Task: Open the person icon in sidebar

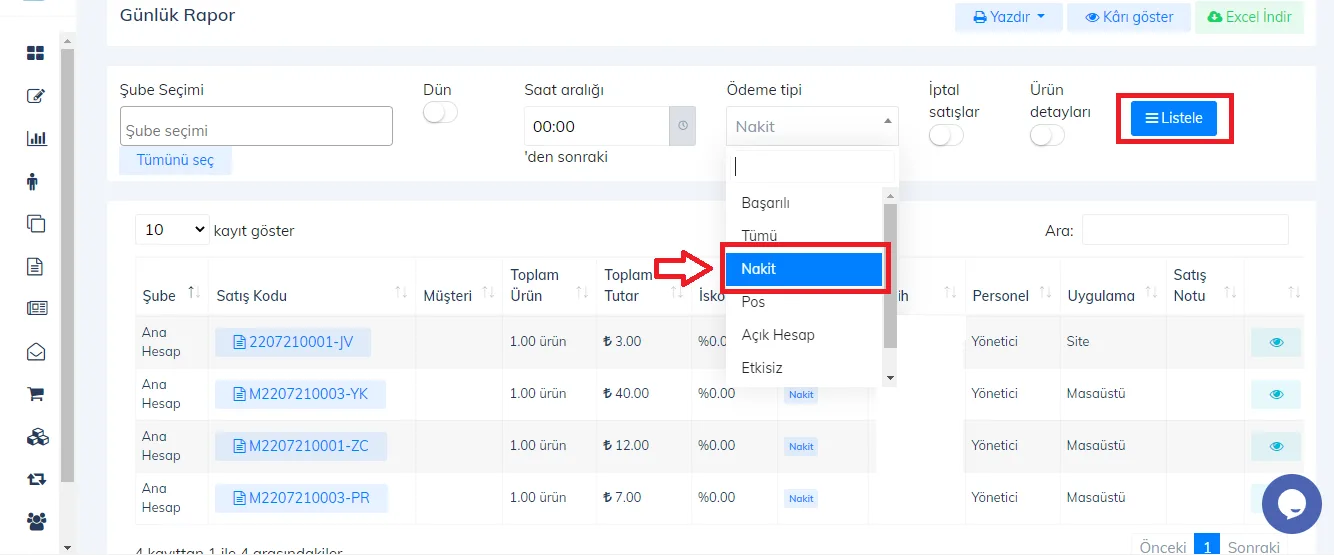Action: tap(33, 182)
